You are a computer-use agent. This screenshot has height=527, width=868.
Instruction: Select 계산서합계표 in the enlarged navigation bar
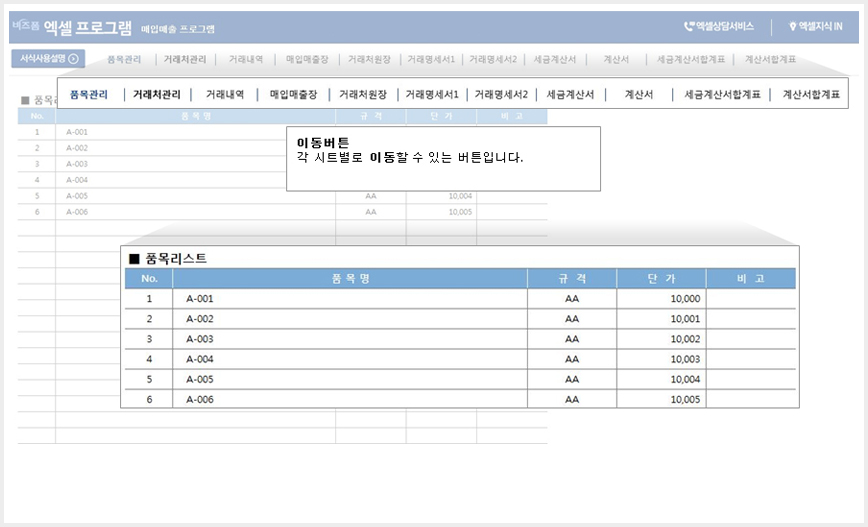811,95
